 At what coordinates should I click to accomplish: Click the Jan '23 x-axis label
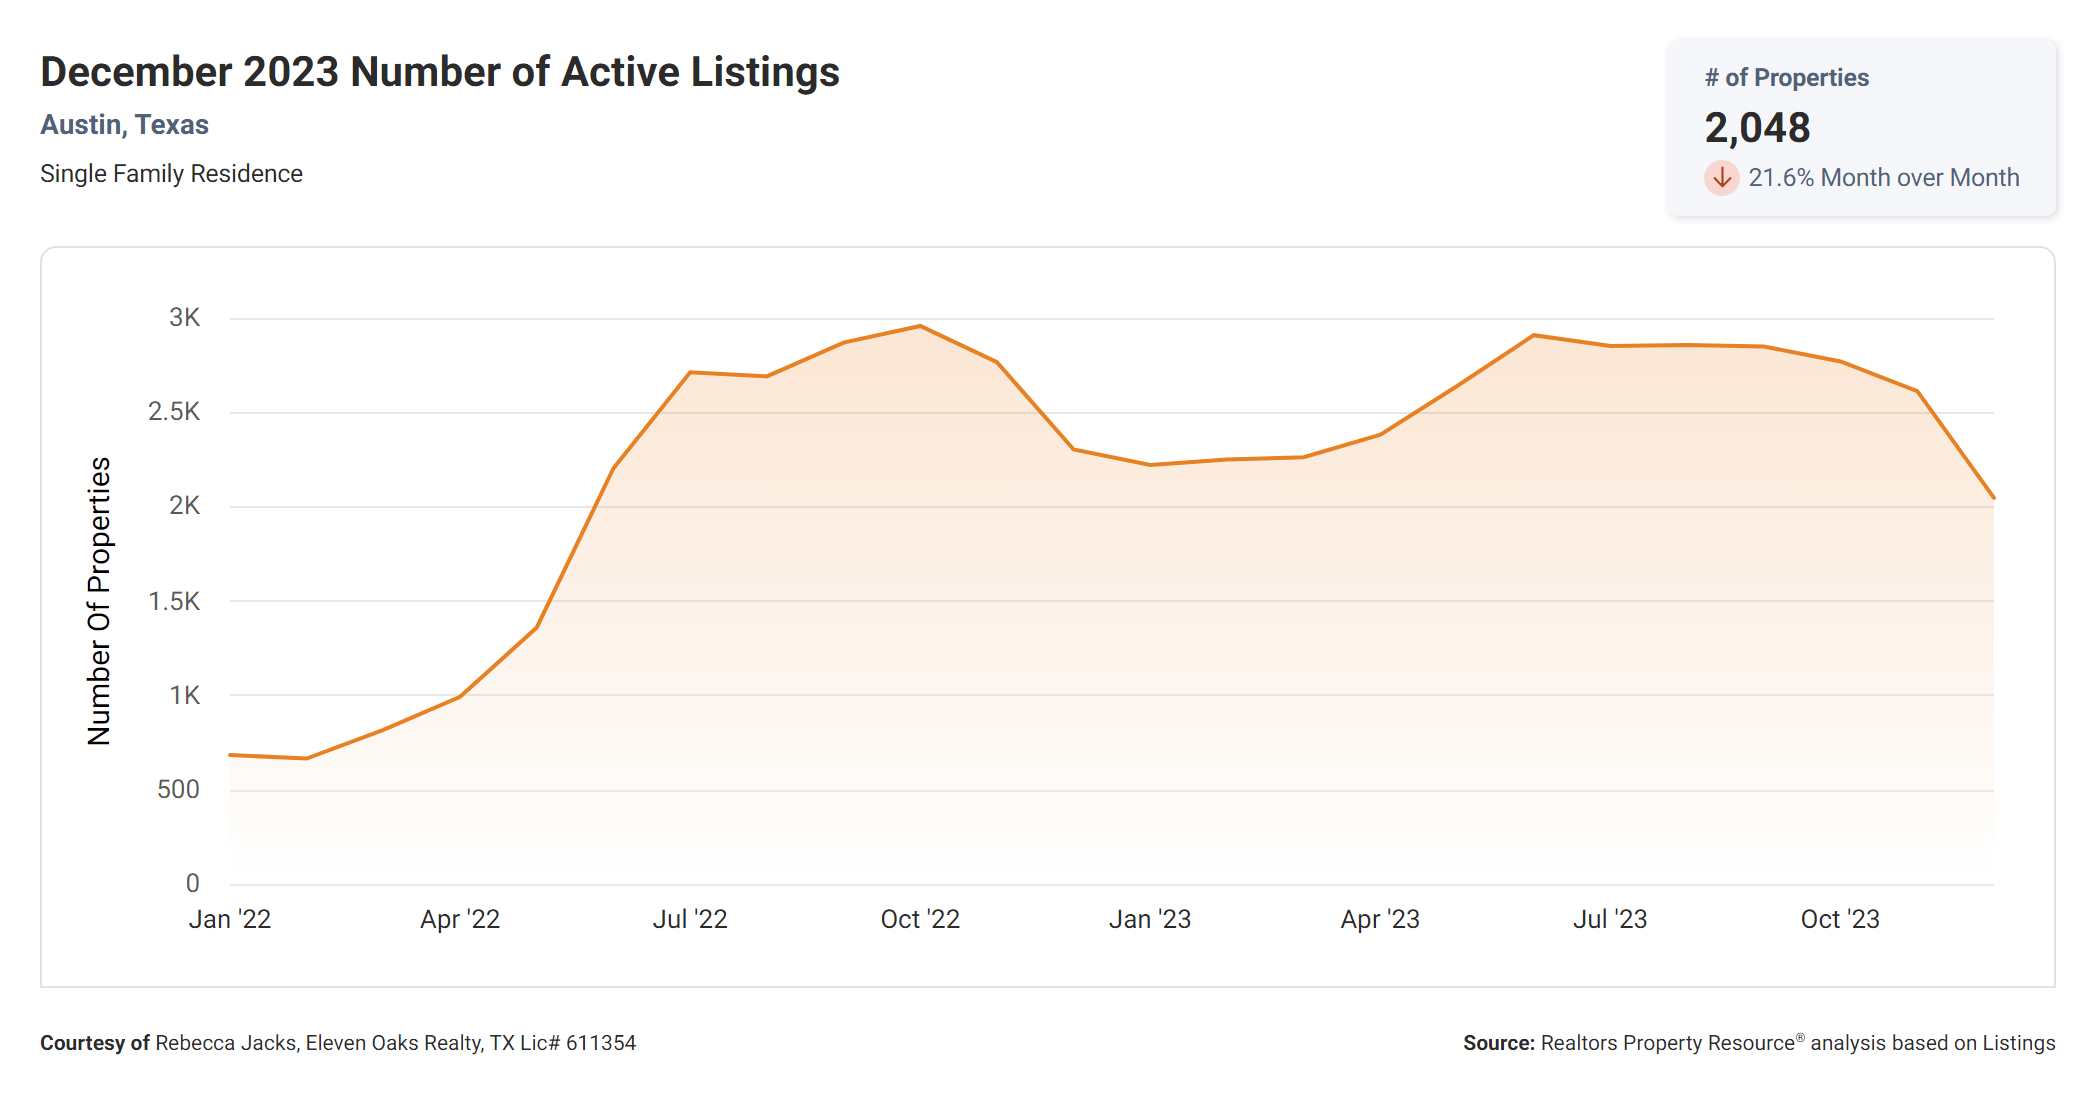click(x=1150, y=919)
